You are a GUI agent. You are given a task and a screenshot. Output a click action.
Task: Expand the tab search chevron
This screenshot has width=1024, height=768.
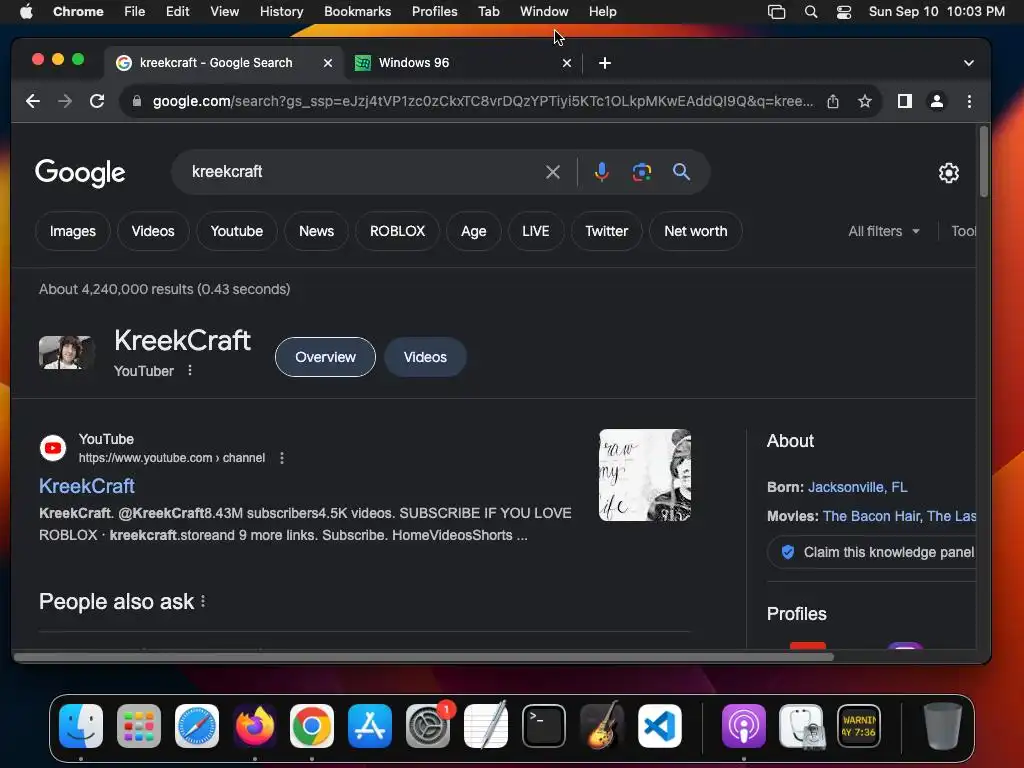pos(968,63)
